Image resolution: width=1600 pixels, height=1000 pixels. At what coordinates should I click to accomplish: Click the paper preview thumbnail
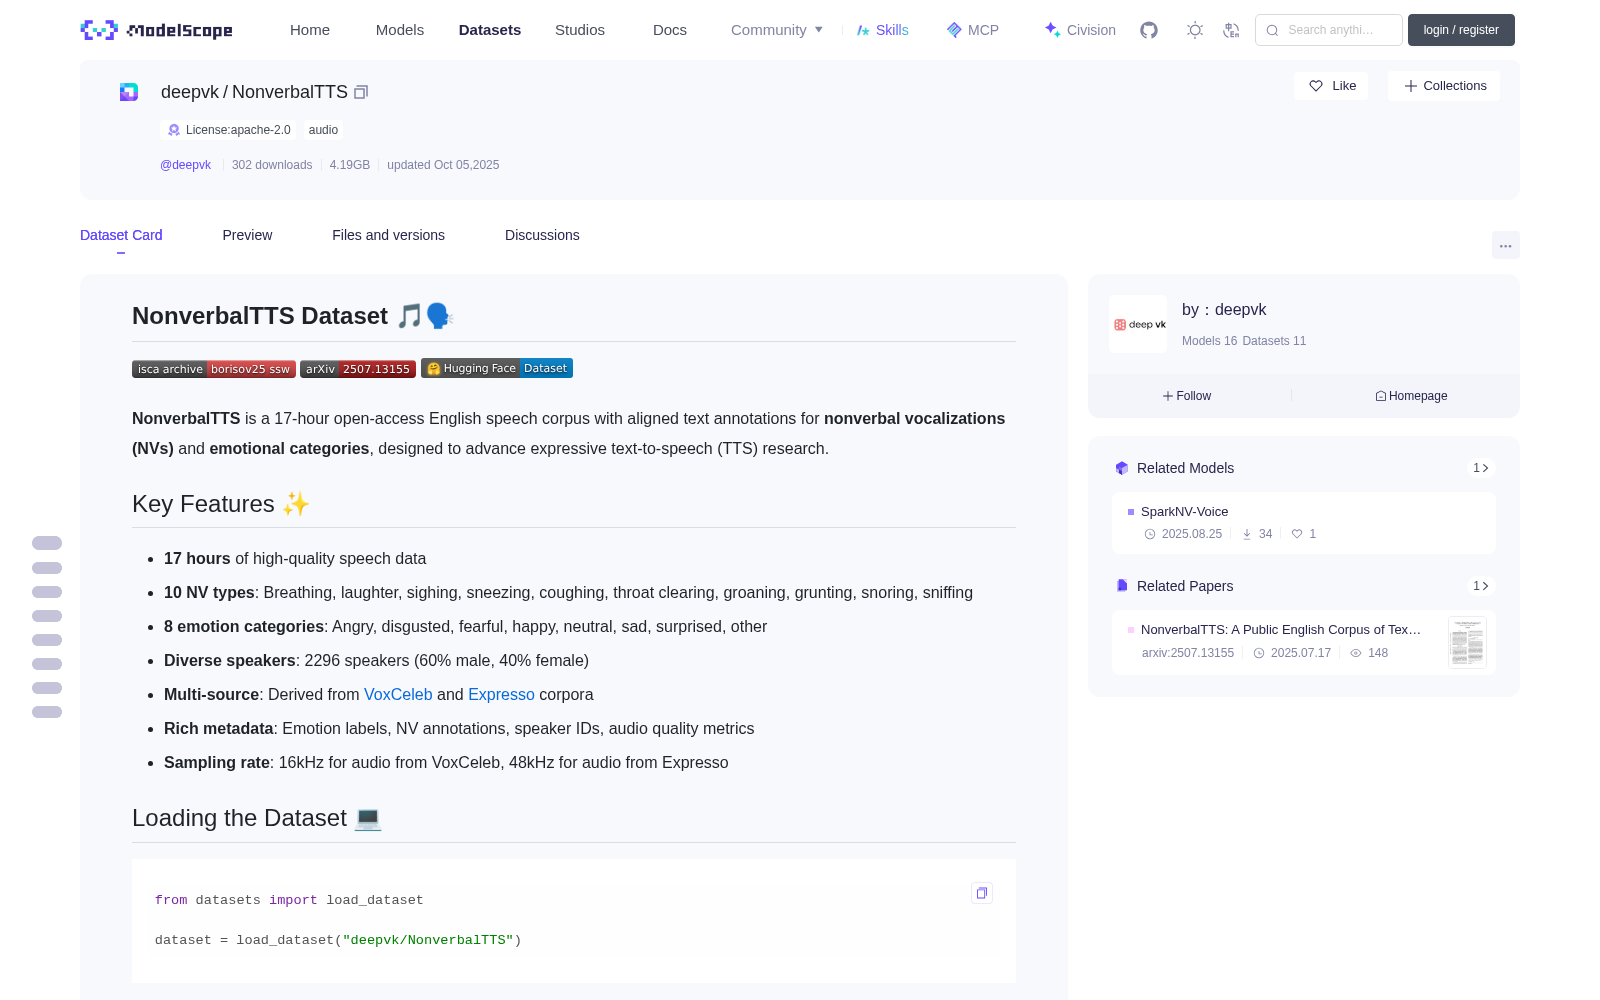pos(1467,642)
